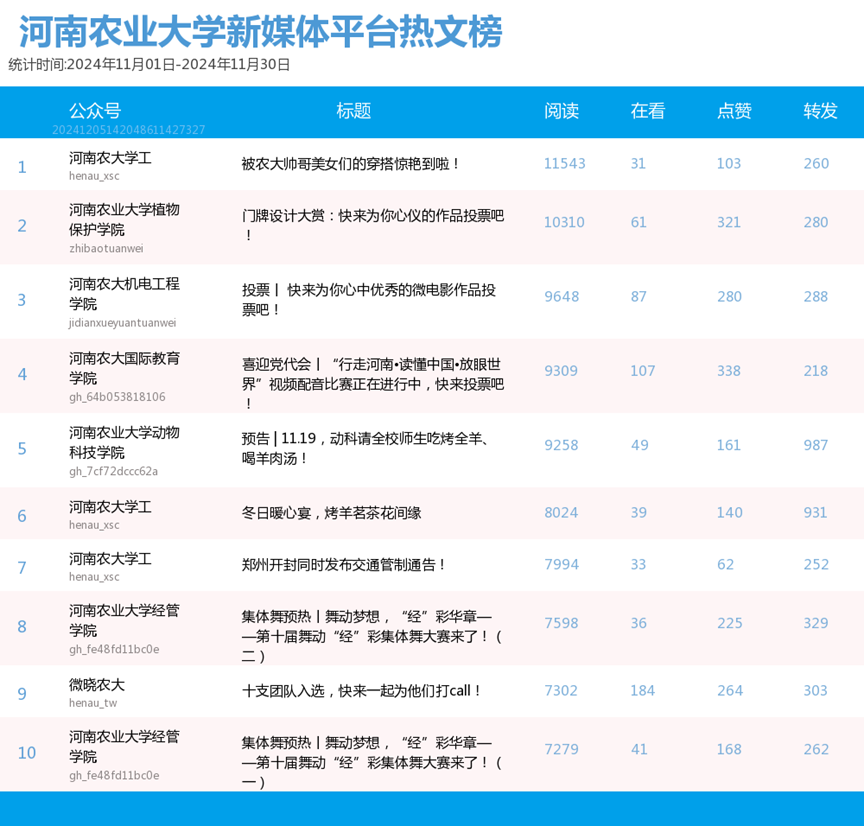The image size is (864, 826).
Task: Select account 河南农业大学动物科技学院
Action: tap(125, 442)
